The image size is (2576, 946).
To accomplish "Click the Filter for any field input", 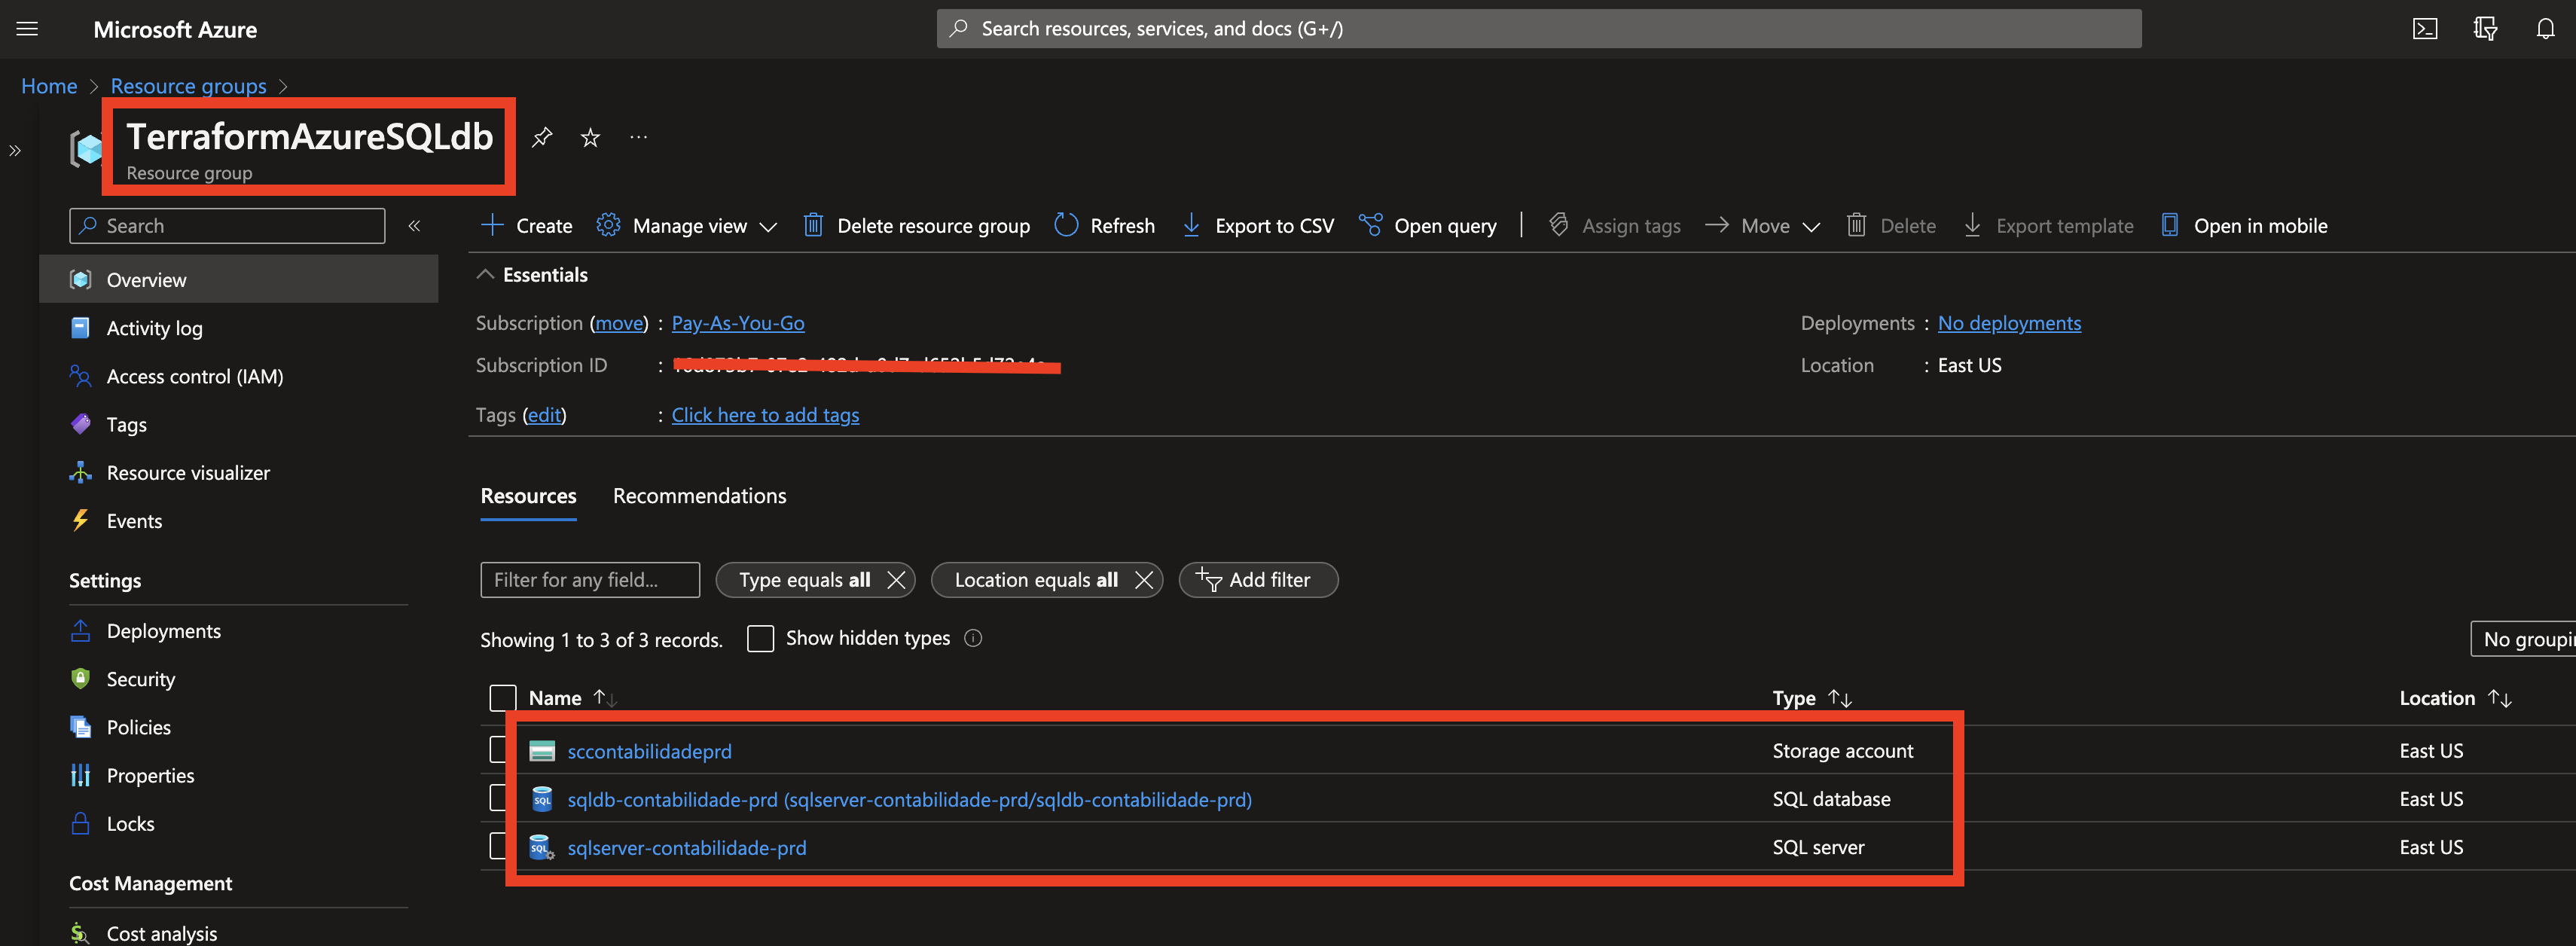I will coord(589,580).
